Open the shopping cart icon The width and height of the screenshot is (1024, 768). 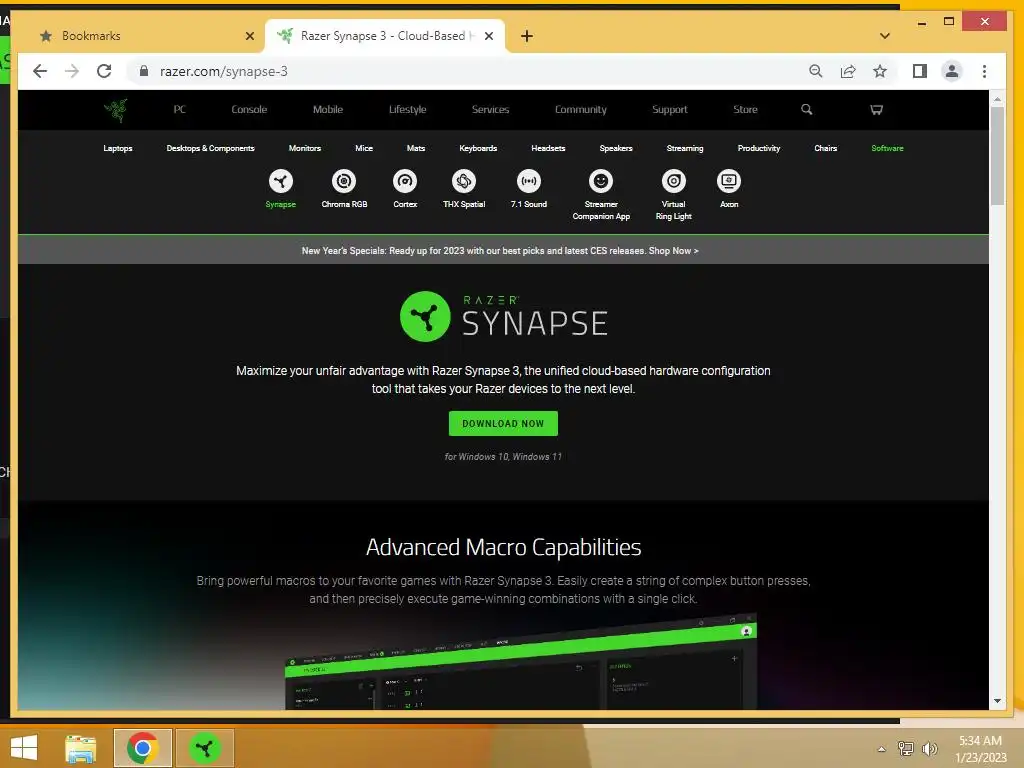876,110
